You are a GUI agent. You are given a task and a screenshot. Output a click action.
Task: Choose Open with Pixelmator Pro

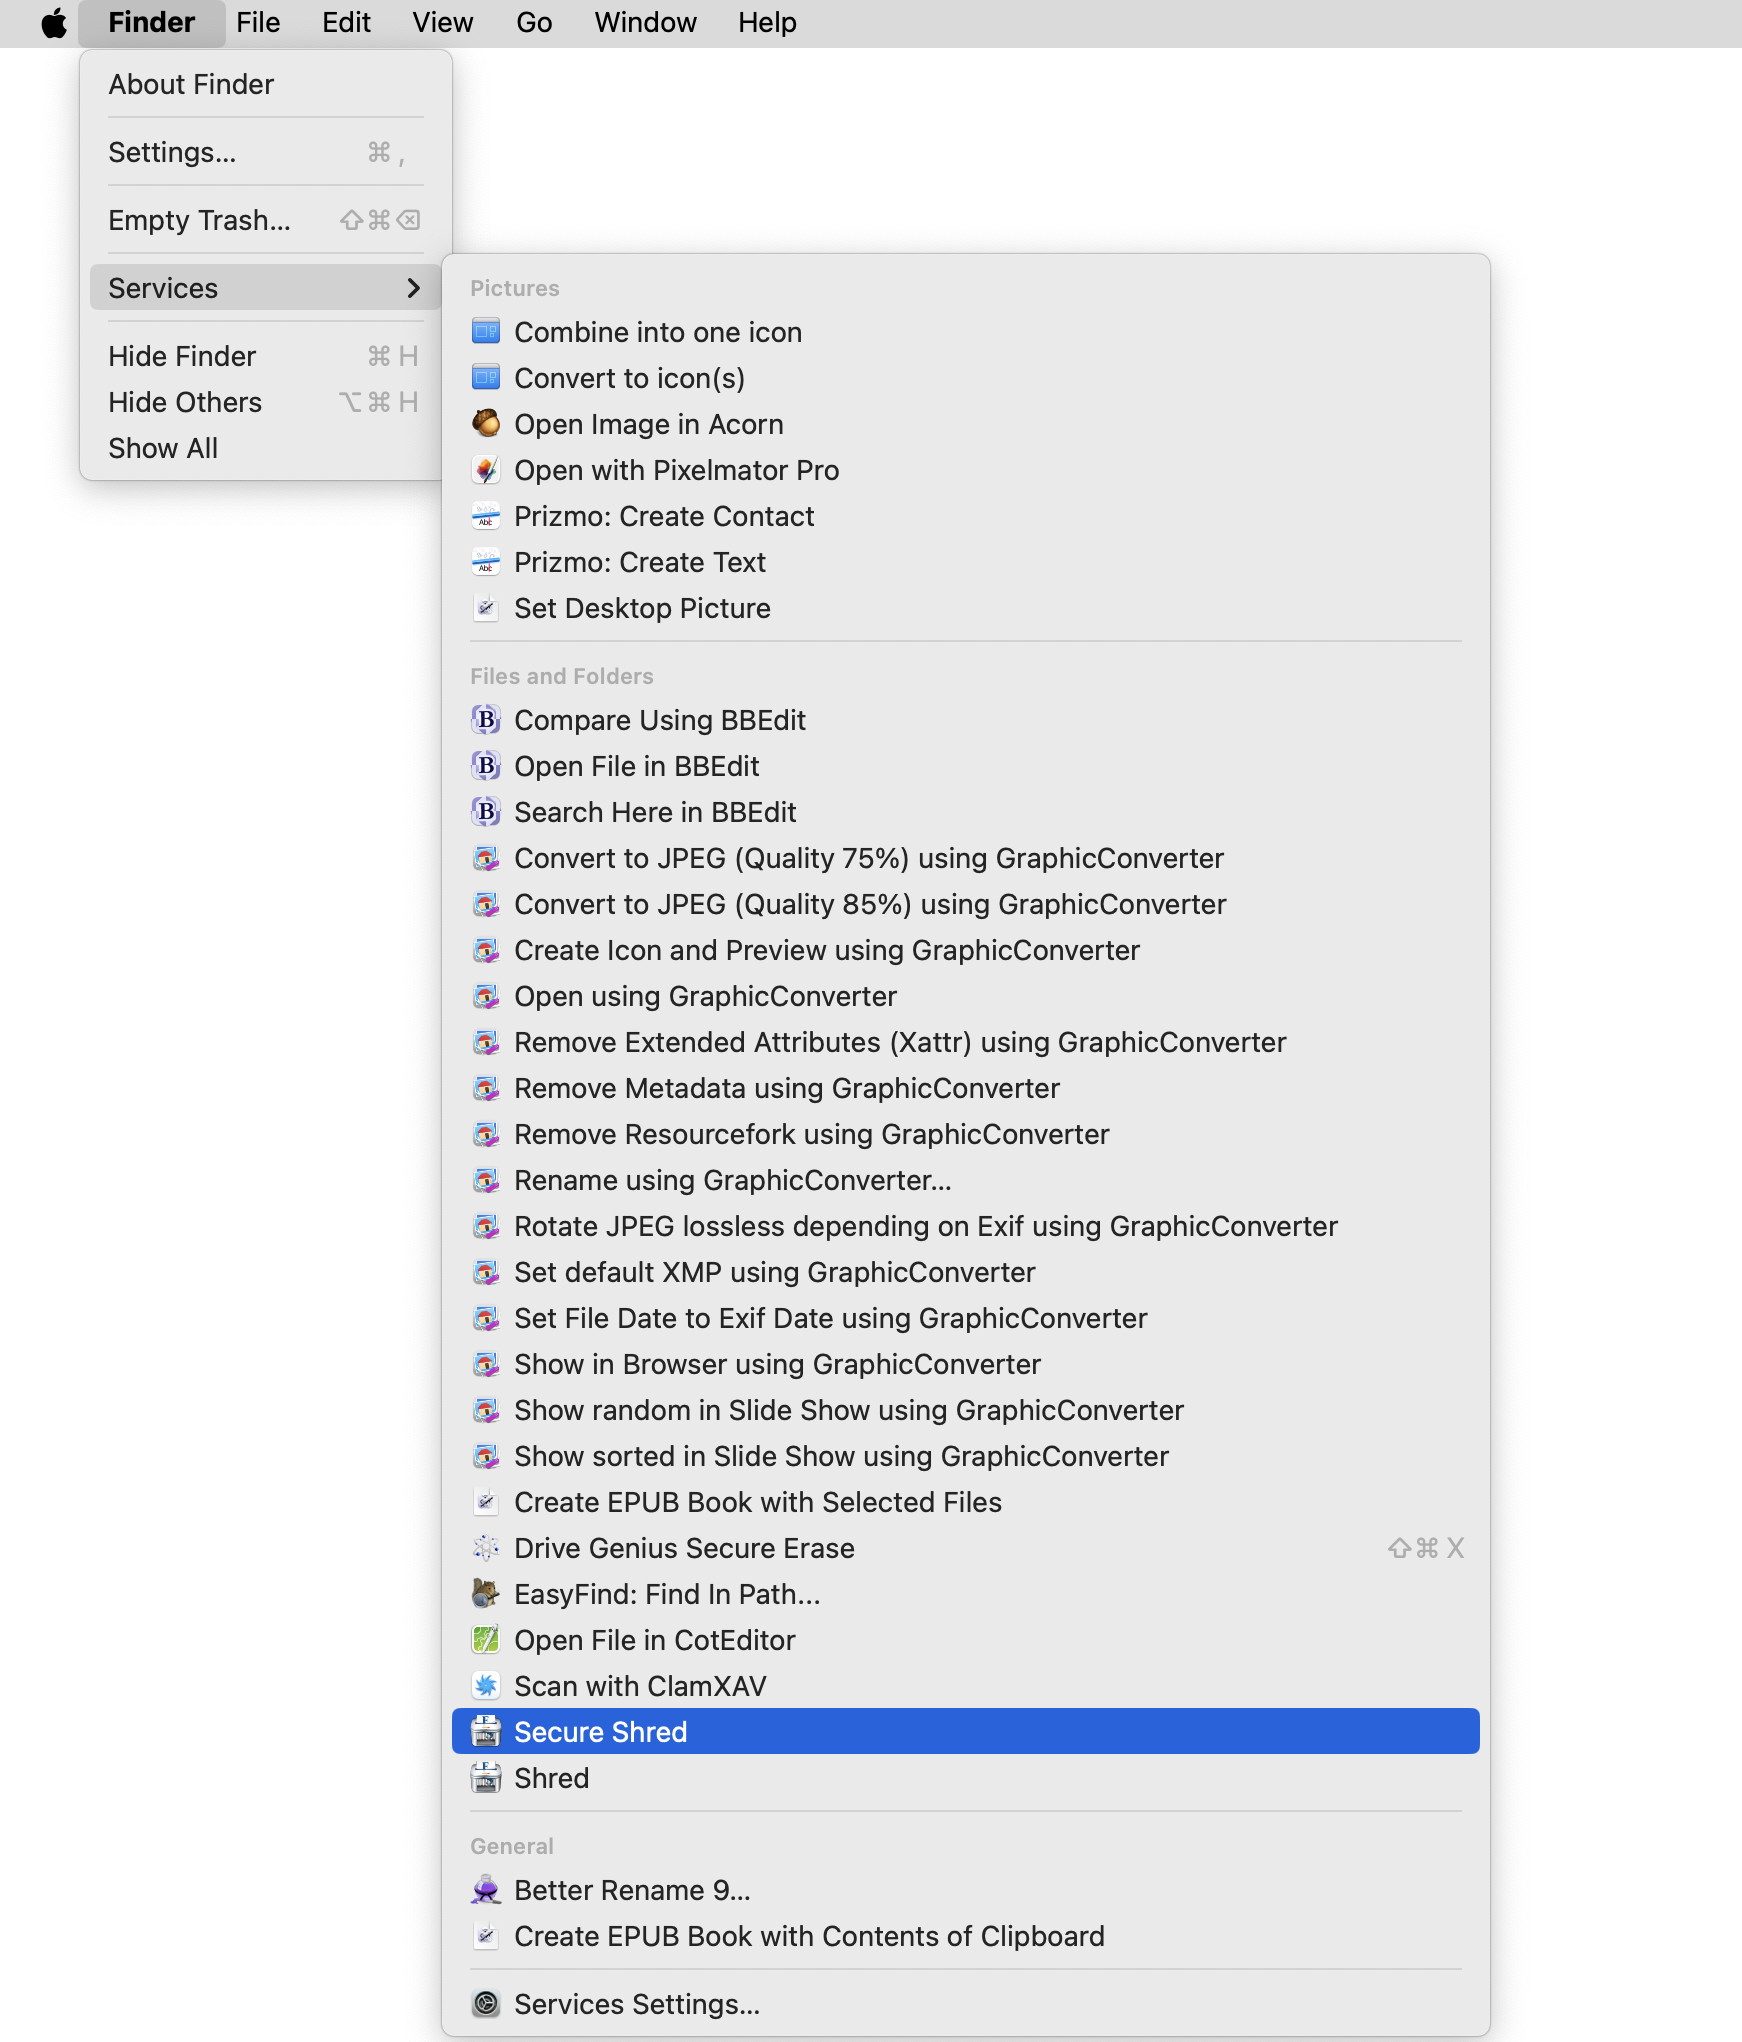tap(966, 470)
